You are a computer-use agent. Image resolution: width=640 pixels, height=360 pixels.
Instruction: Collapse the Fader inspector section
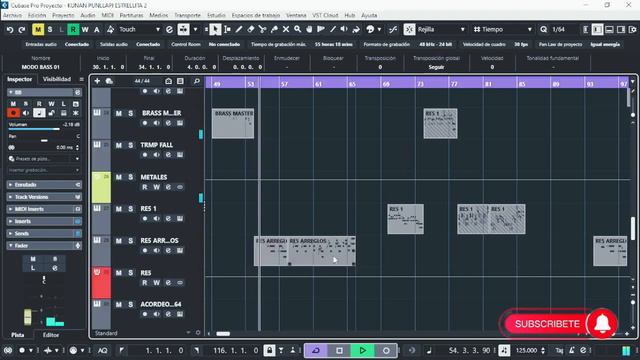coord(44,246)
